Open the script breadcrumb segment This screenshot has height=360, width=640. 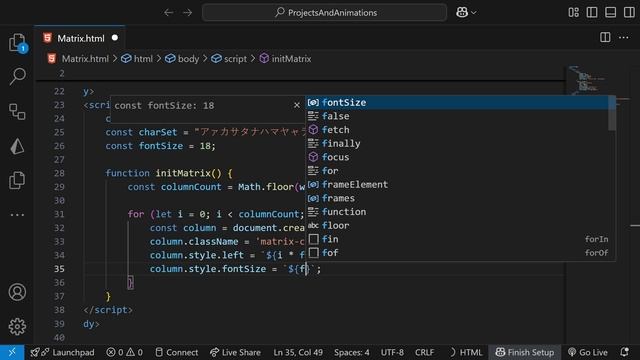[229, 59]
